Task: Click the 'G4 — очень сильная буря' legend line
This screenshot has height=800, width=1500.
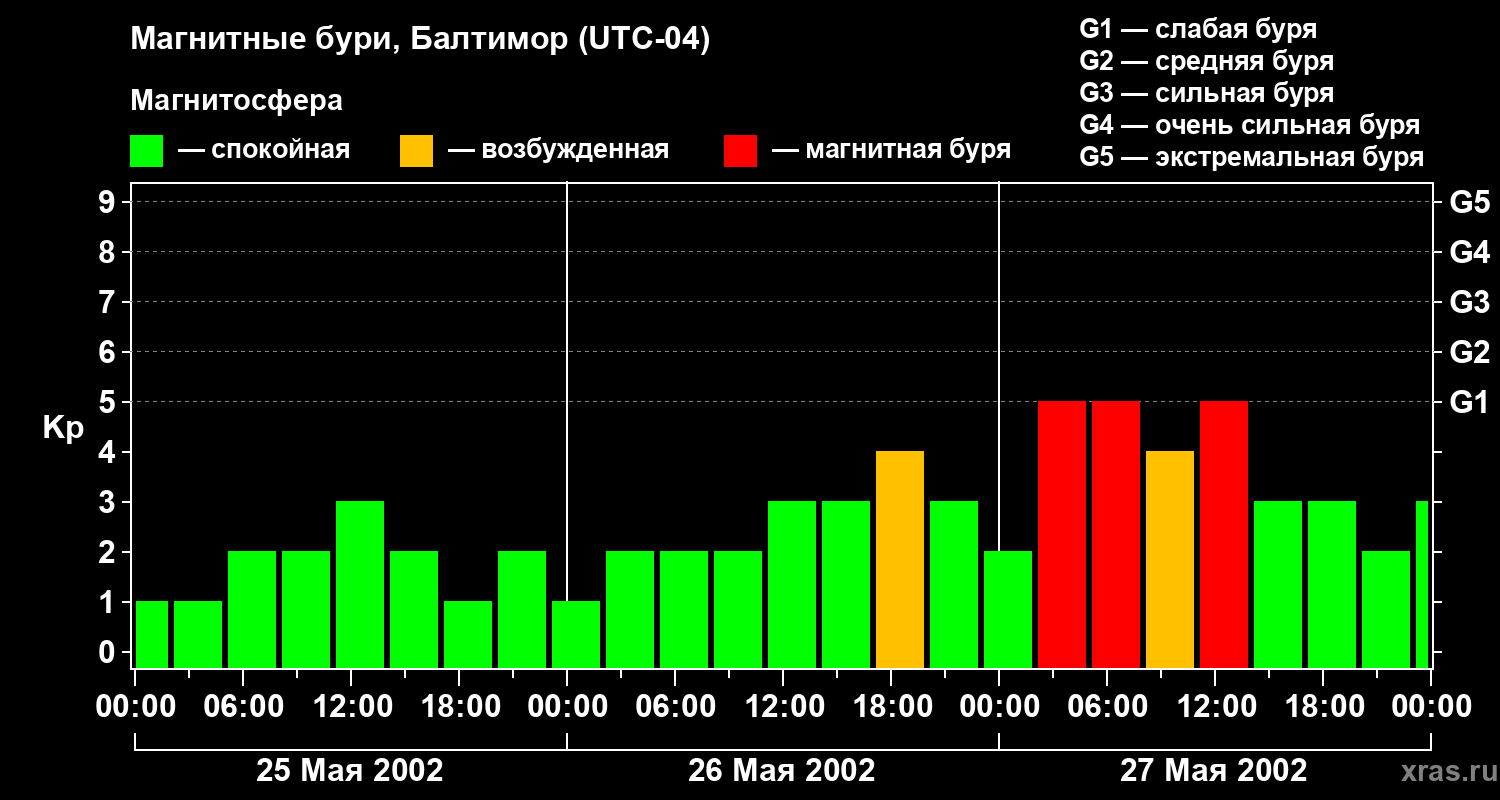Action: (1249, 124)
